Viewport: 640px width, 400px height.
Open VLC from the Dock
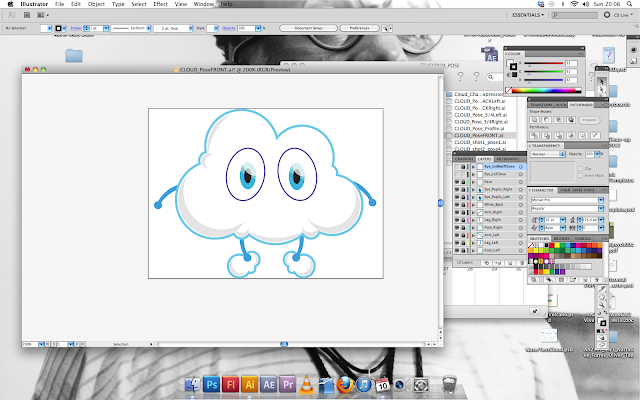click(x=307, y=384)
